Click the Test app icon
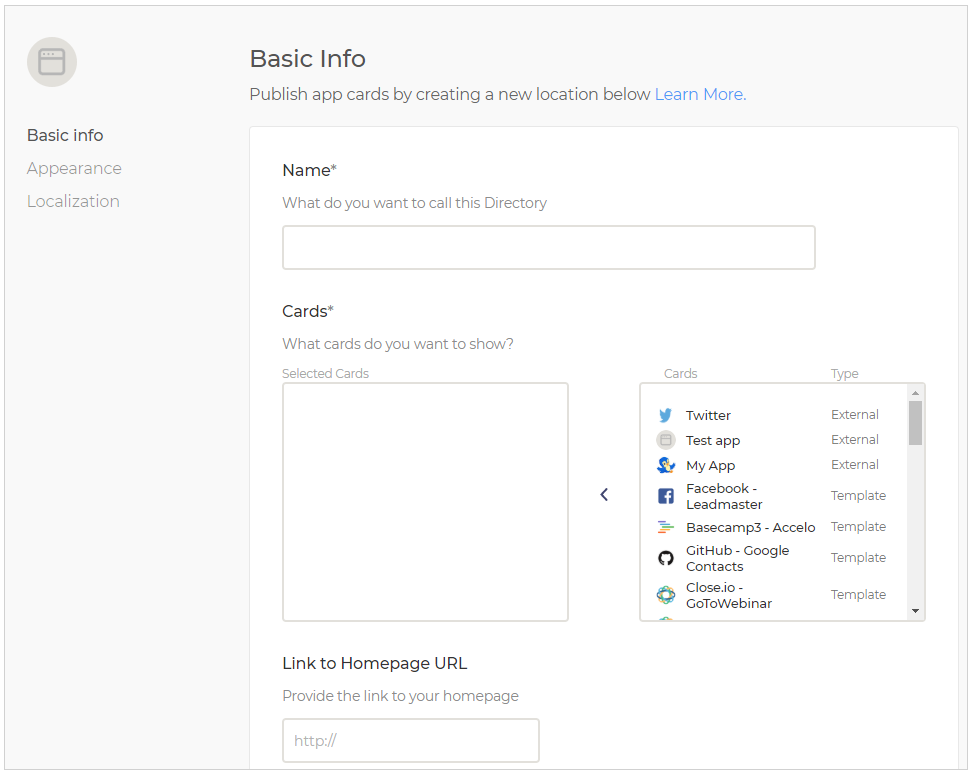 (666, 440)
